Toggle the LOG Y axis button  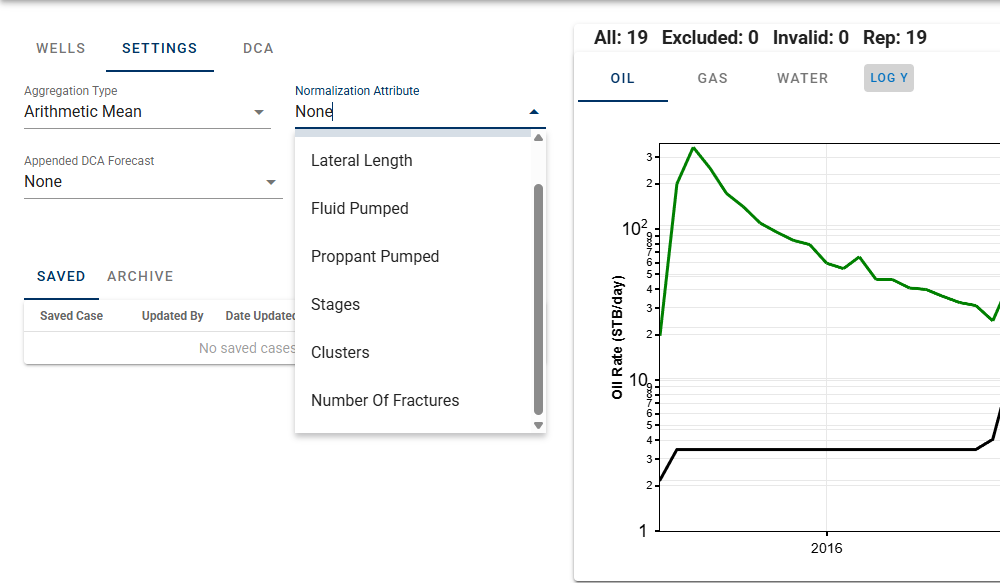point(889,78)
